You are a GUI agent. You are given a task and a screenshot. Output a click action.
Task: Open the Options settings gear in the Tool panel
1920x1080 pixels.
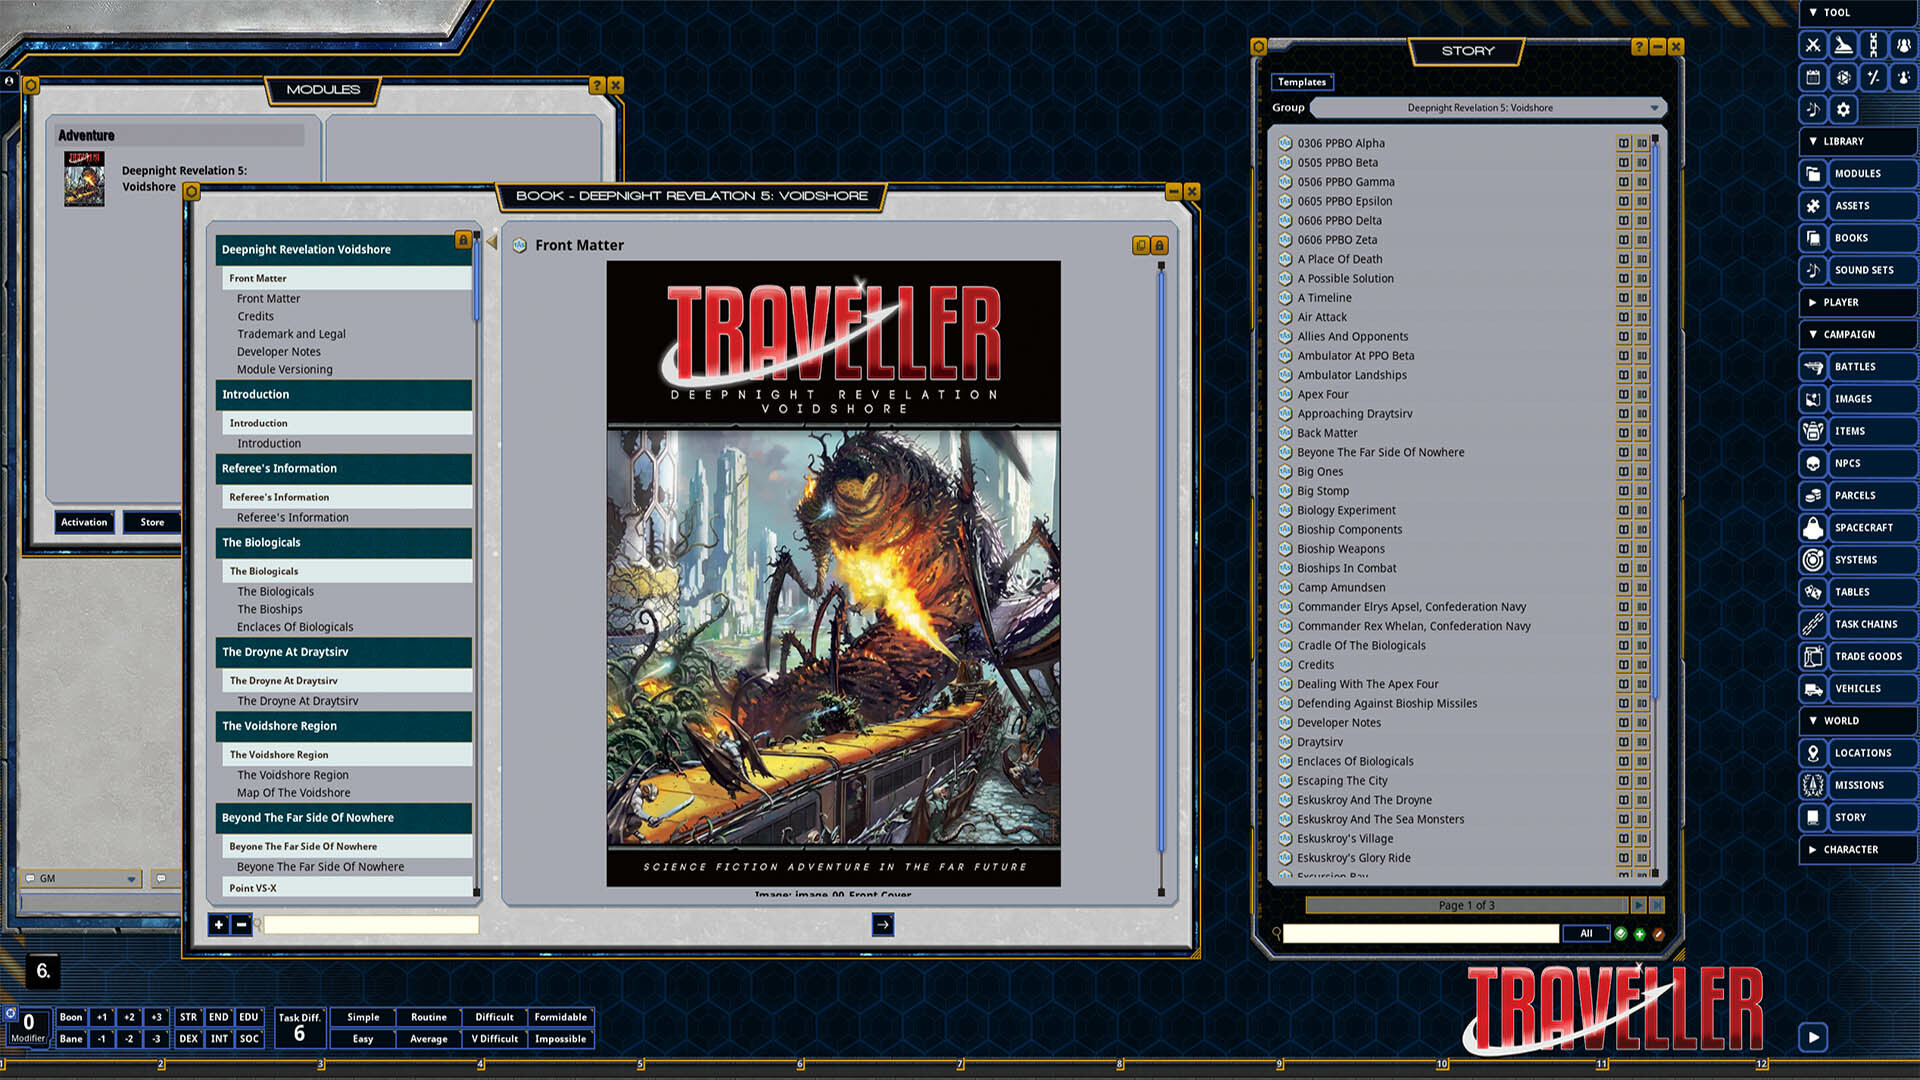click(x=1843, y=109)
